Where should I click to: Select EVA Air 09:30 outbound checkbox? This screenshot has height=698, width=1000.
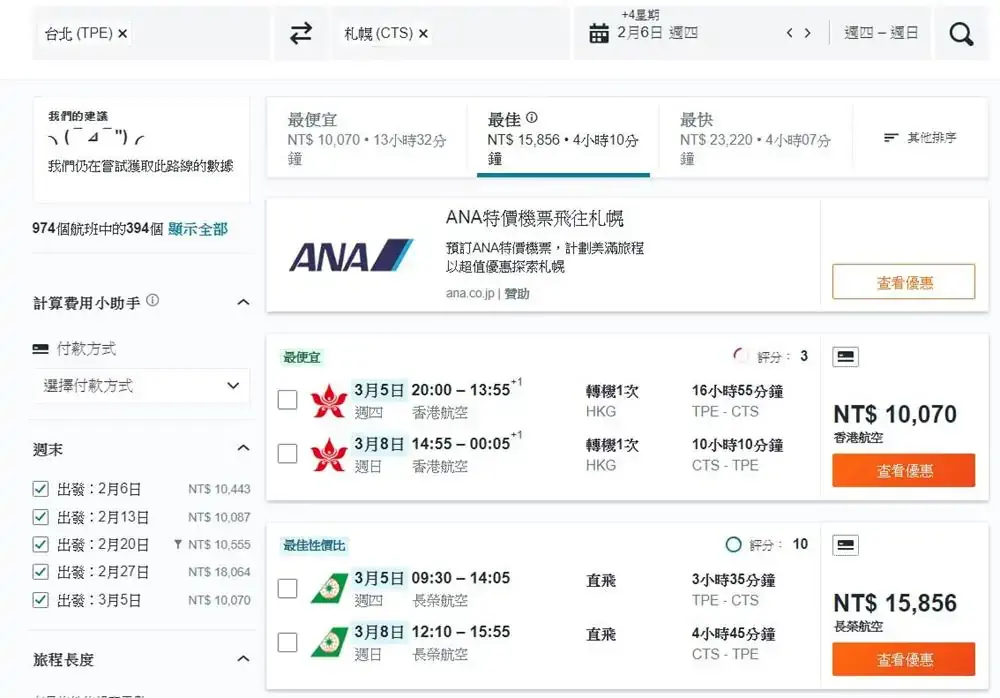[x=288, y=588]
